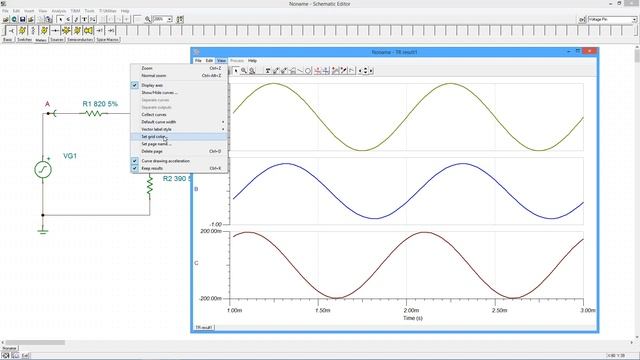
Task: Click the first icon in the bottom status bar
Action: [6, 356]
